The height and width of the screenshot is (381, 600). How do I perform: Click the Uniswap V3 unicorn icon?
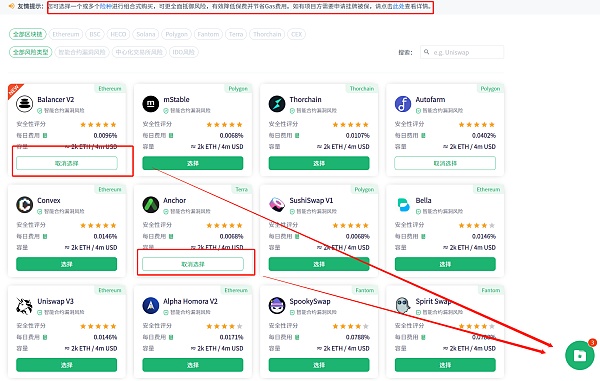click(x=24, y=306)
